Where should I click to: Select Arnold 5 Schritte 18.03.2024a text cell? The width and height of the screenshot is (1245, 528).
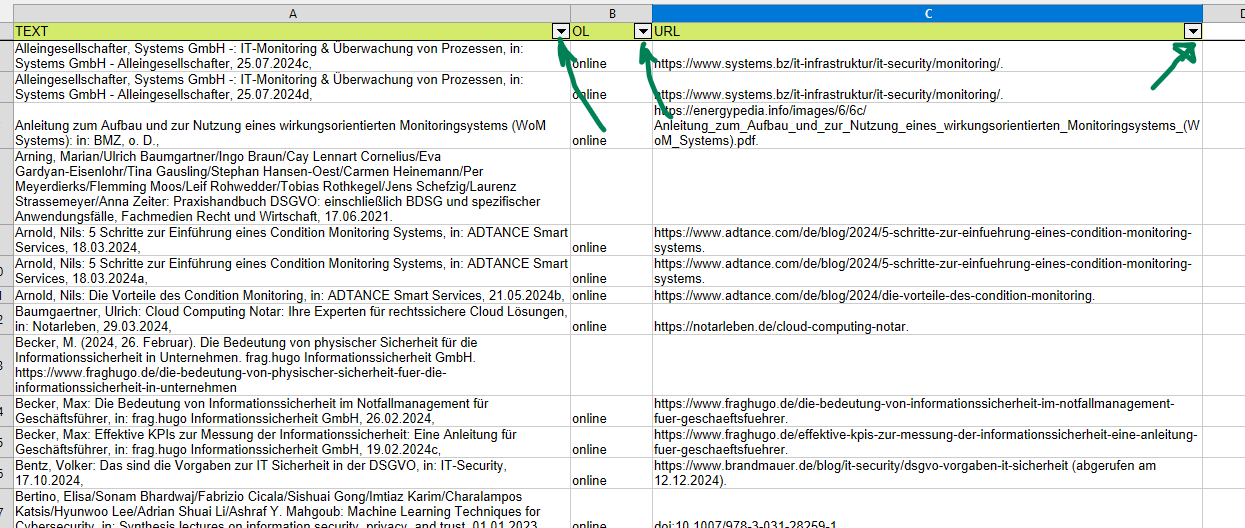click(292, 271)
